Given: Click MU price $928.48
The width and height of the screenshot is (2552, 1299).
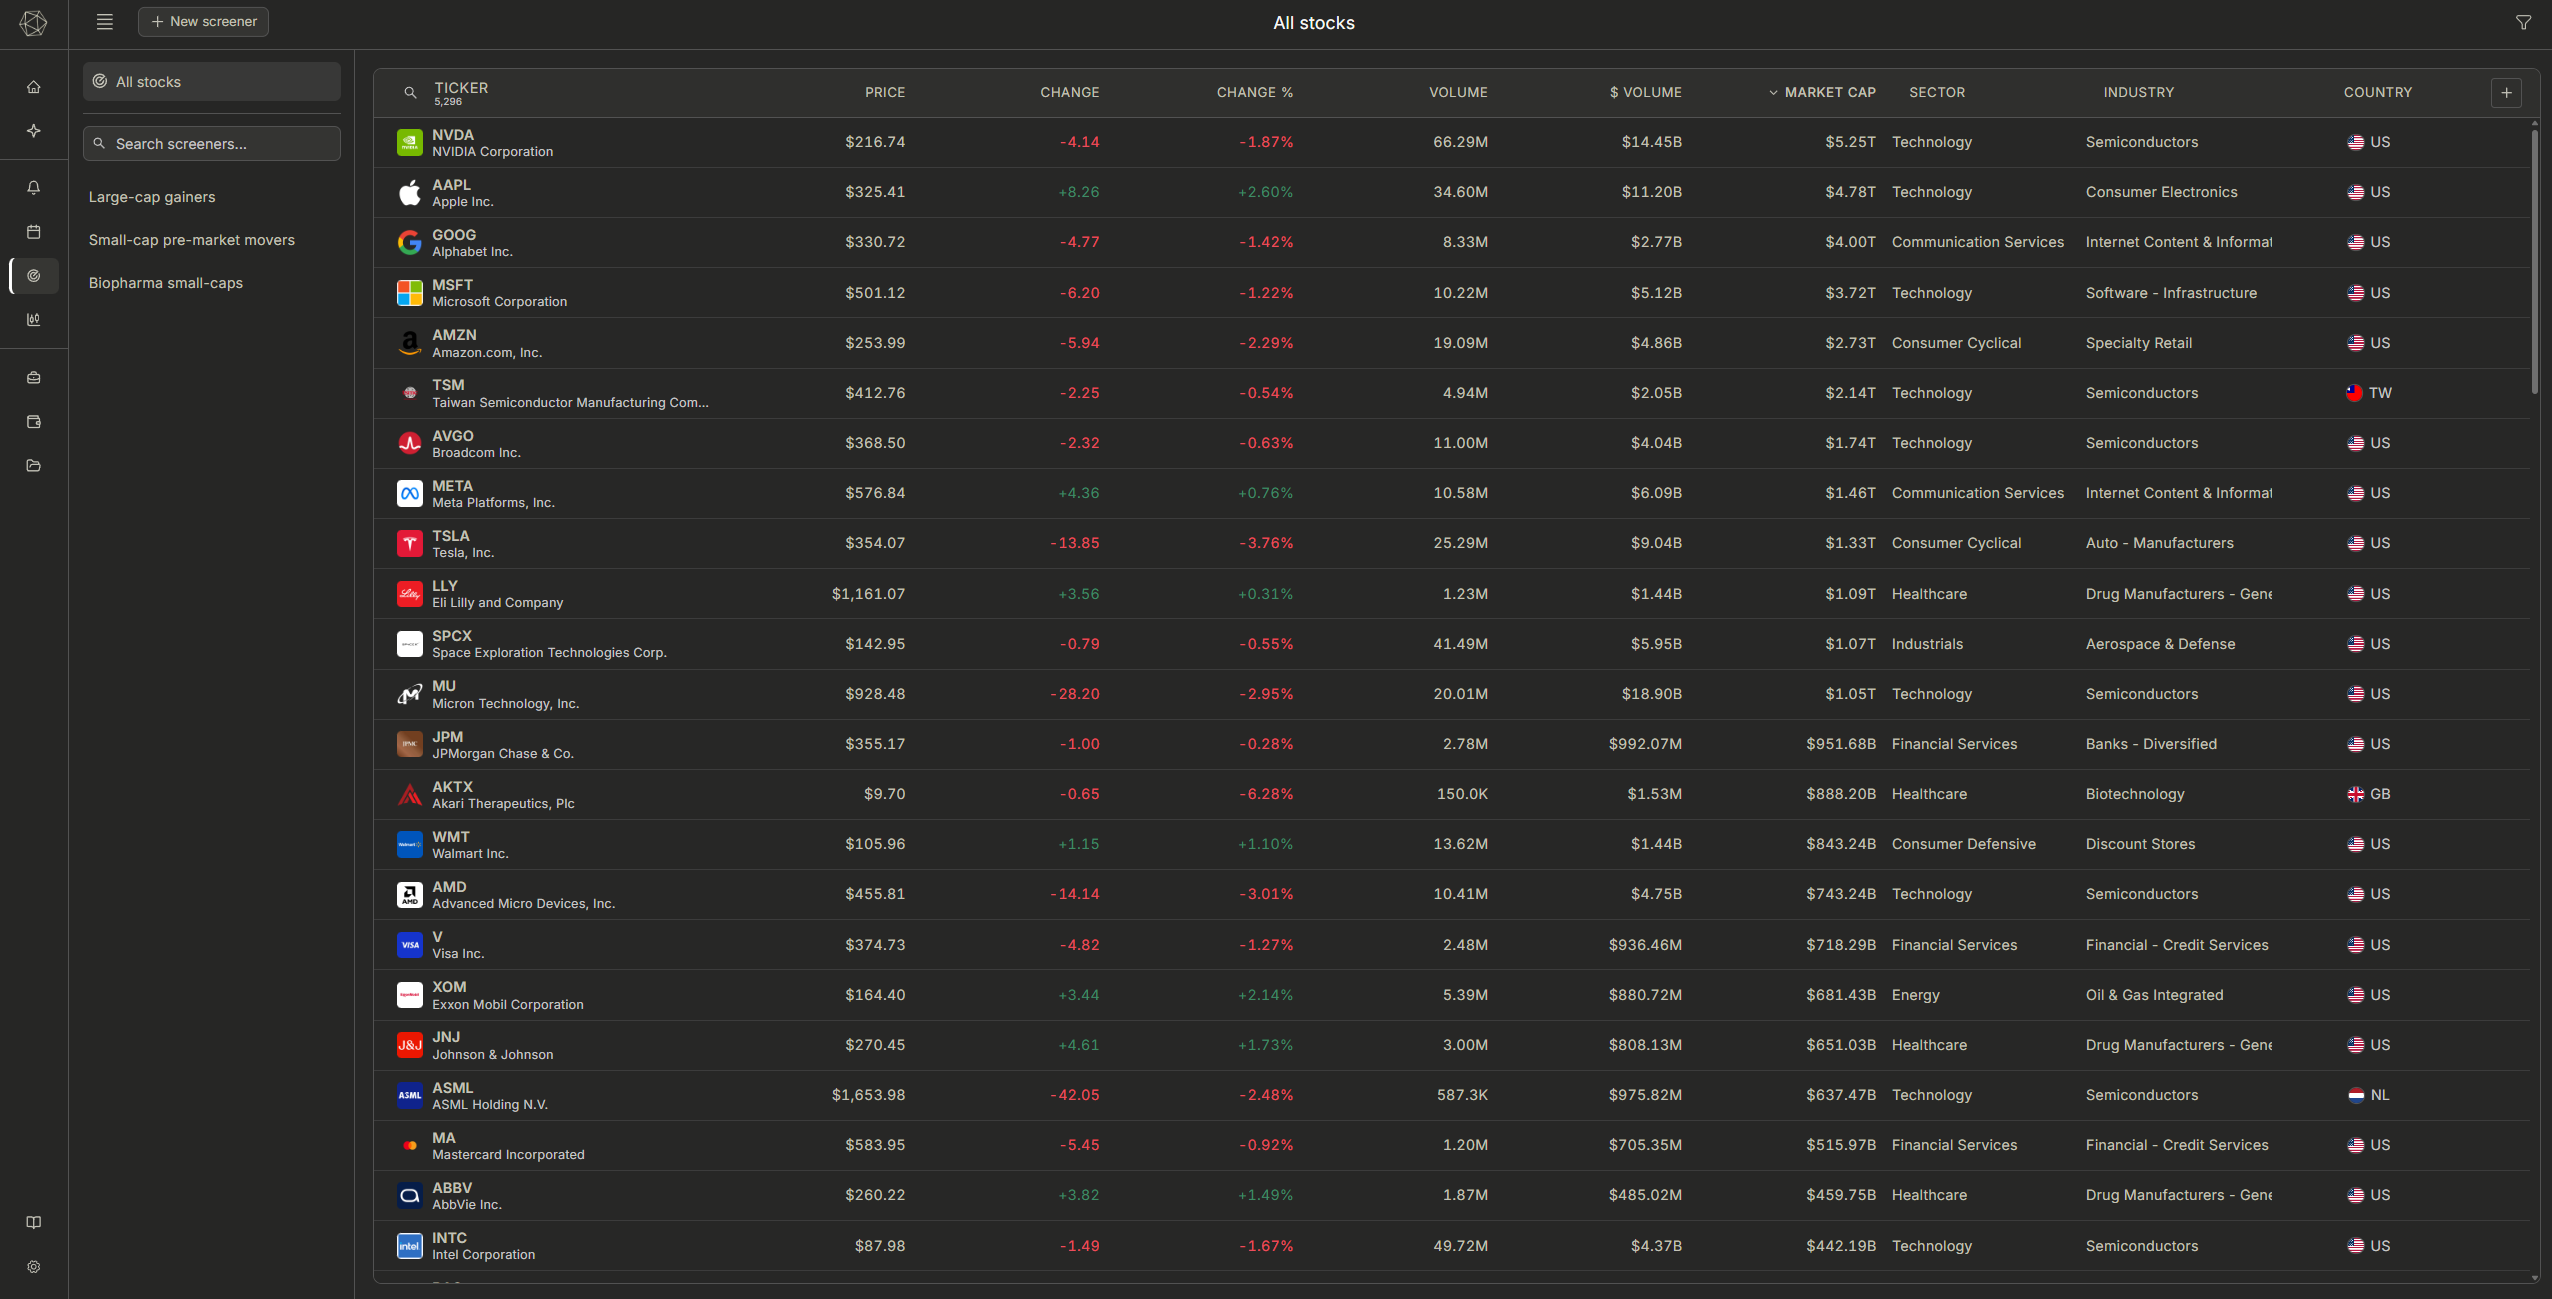Looking at the screenshot, I should (x=875, y=694).
